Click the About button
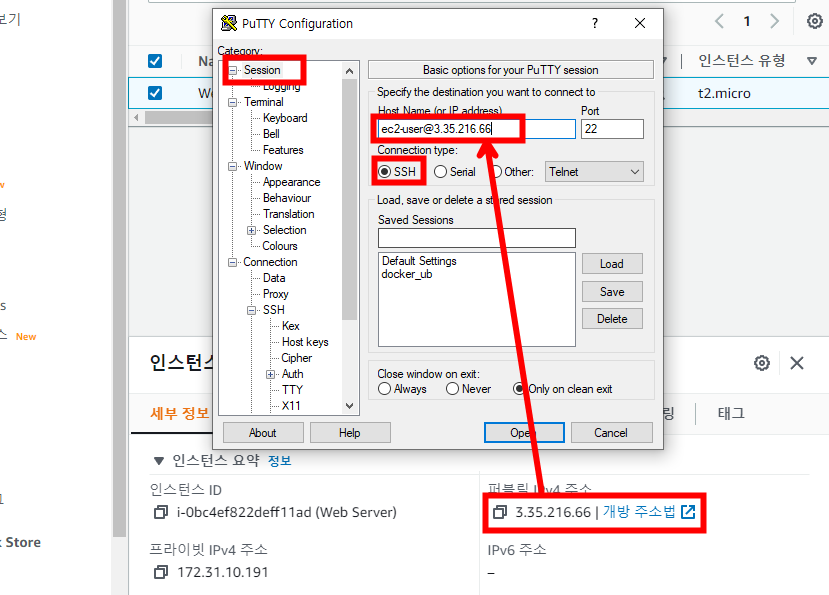Viewport: 829px width, 595px height. (263, 433)
